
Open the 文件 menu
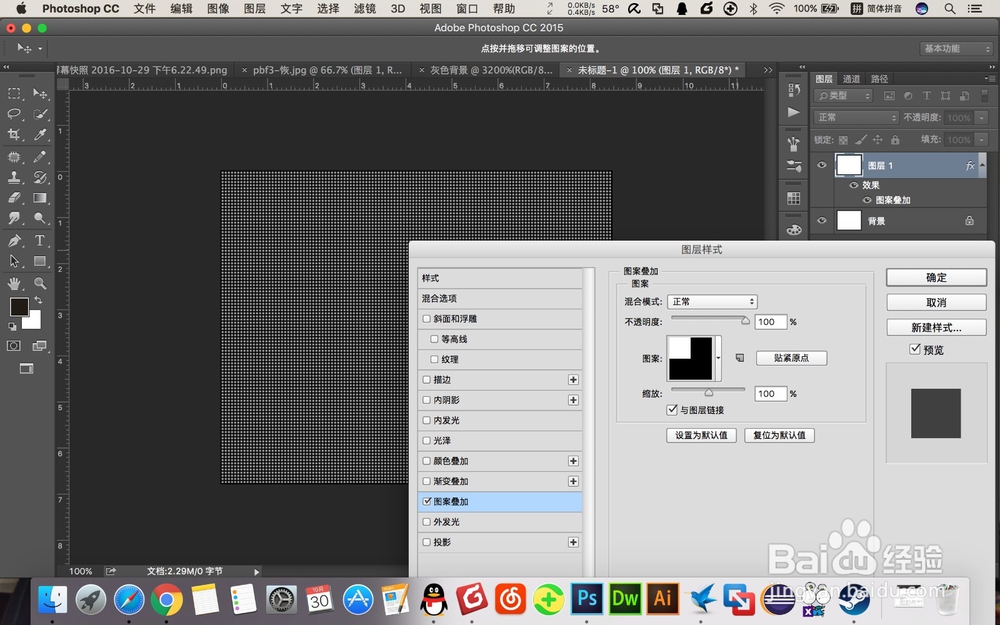[x=145, y=9]
